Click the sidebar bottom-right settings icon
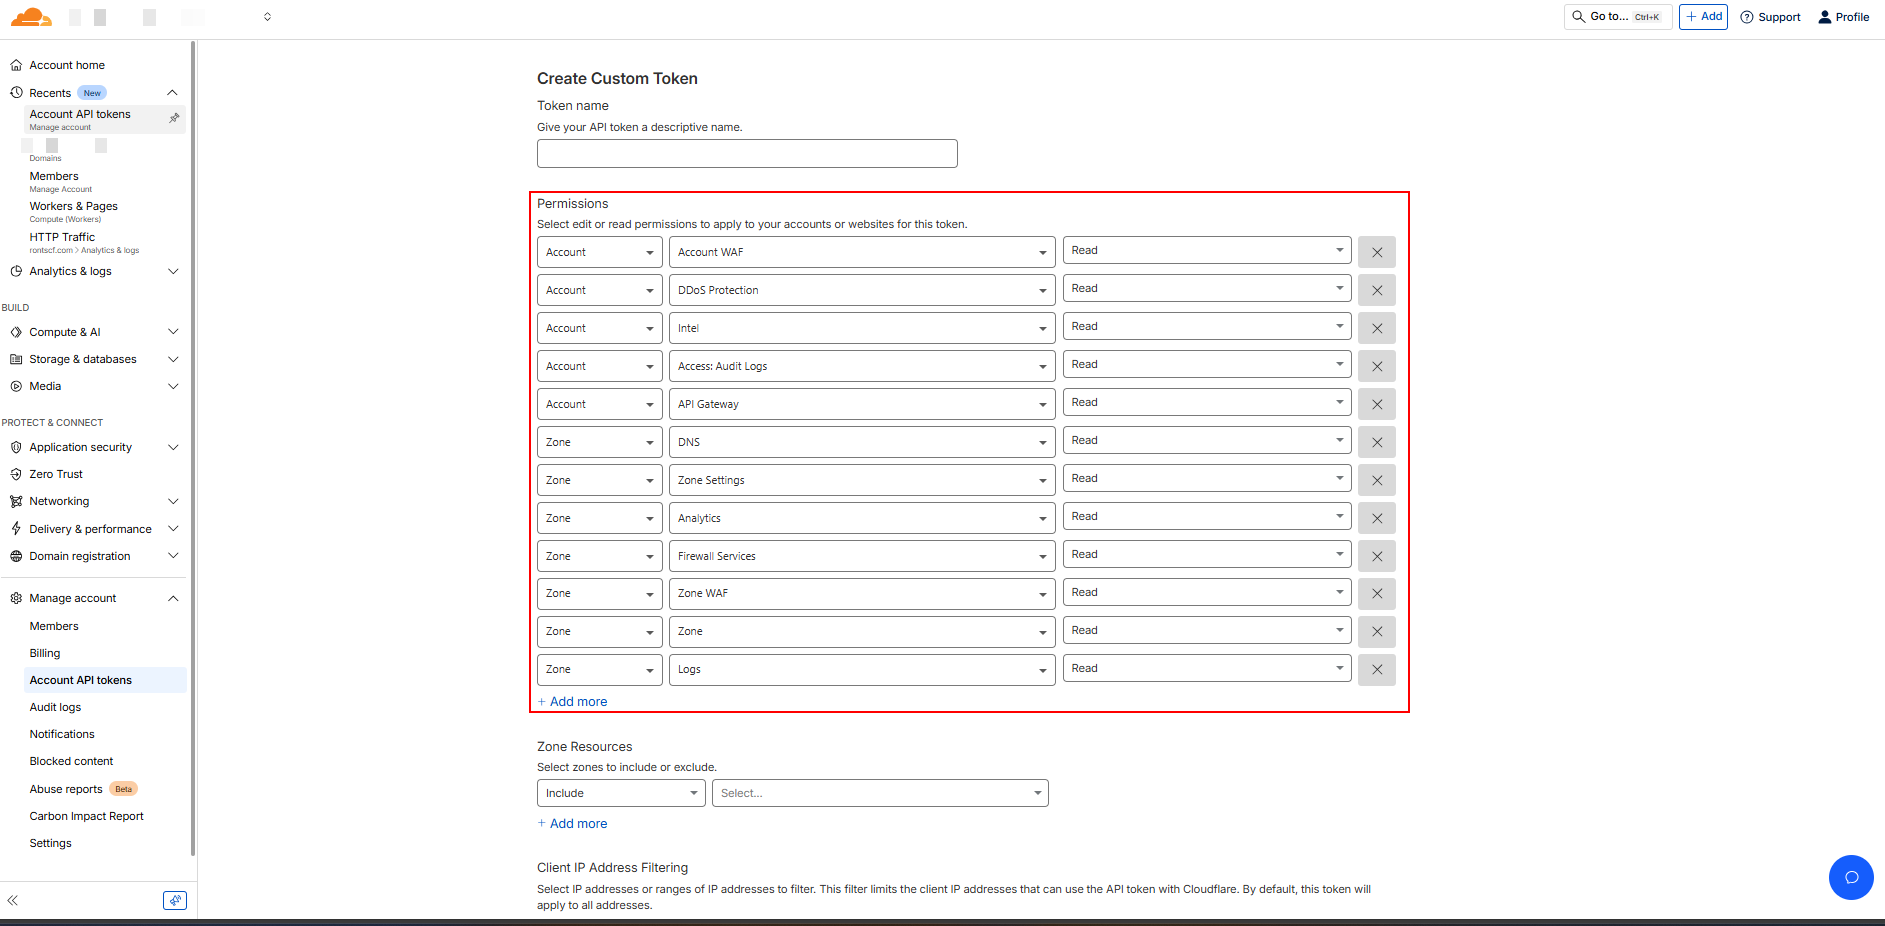 tap(174, 900)
